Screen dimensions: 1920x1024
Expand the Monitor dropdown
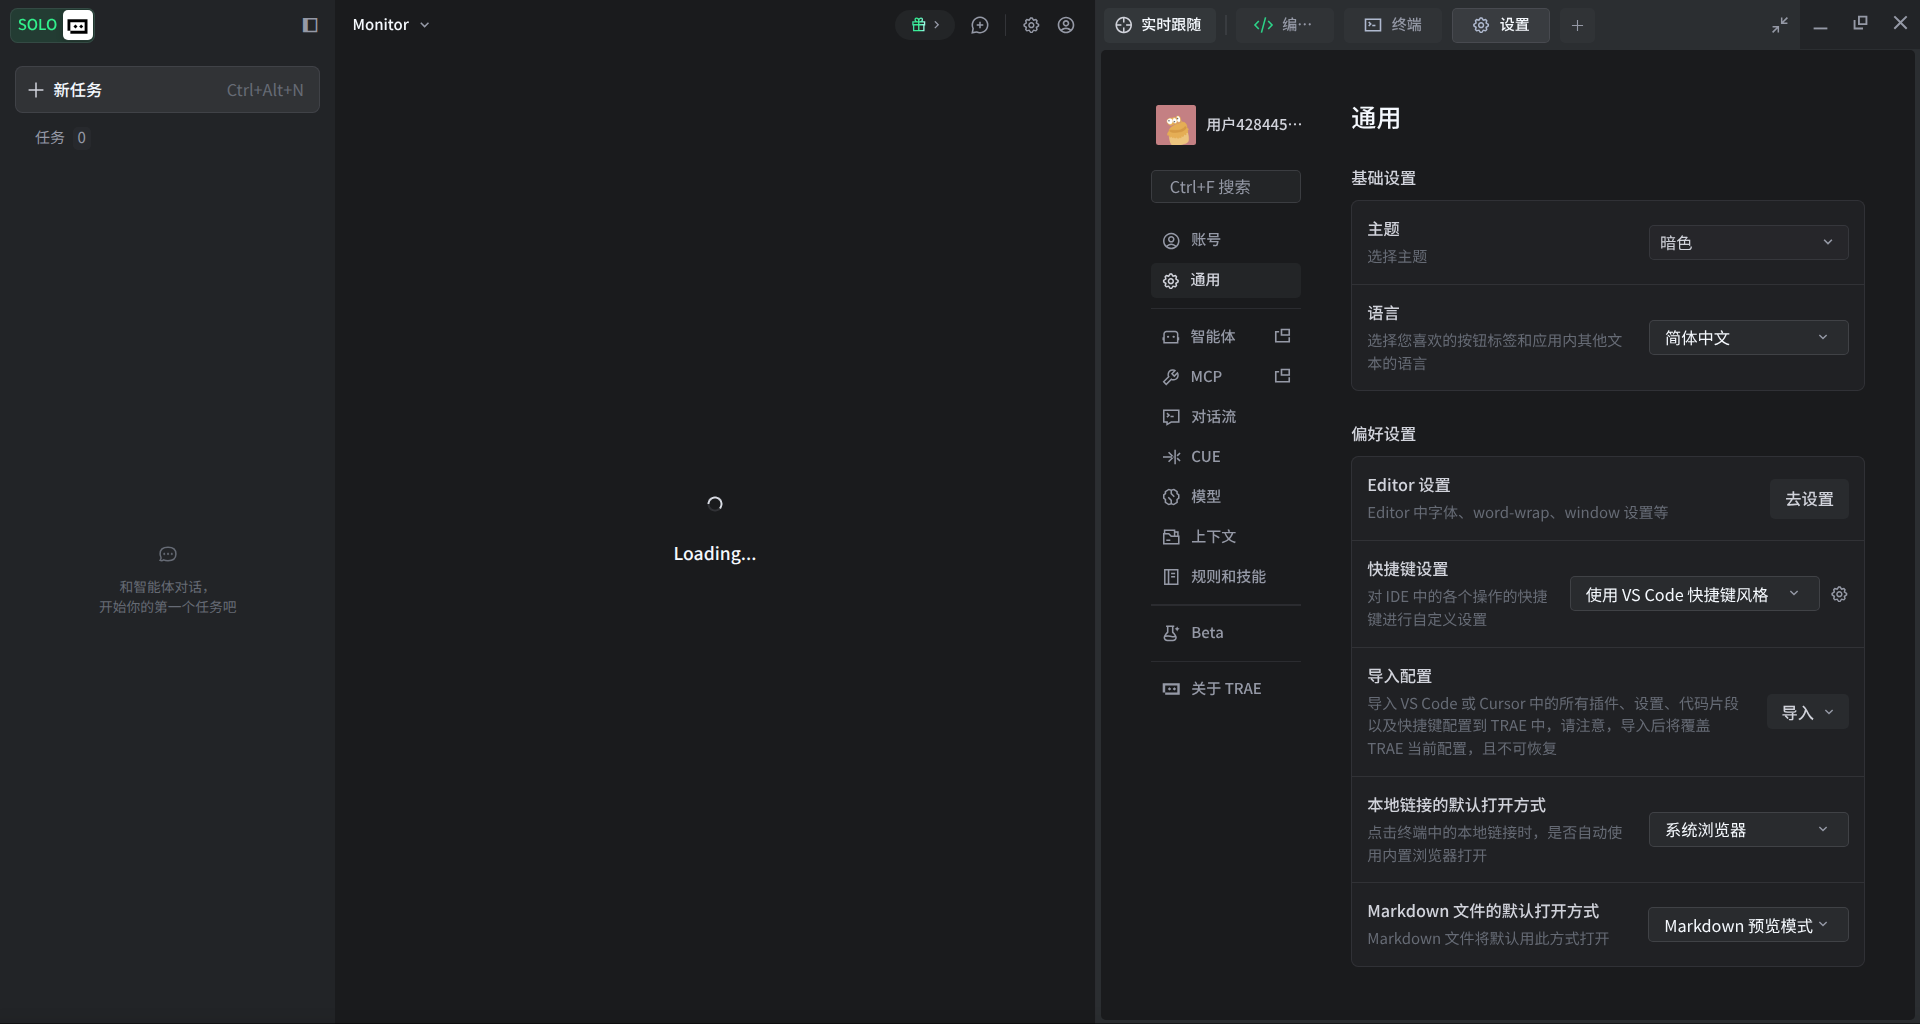[x=391, y=25]
